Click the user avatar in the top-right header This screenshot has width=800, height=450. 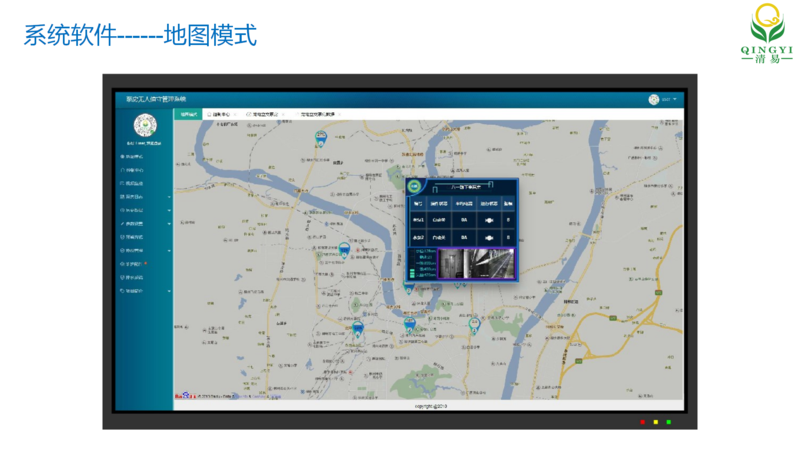point(654,99)
